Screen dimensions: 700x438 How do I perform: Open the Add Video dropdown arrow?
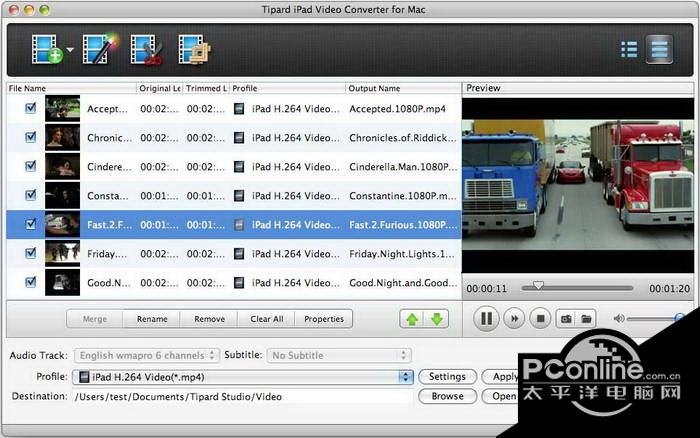70,49
